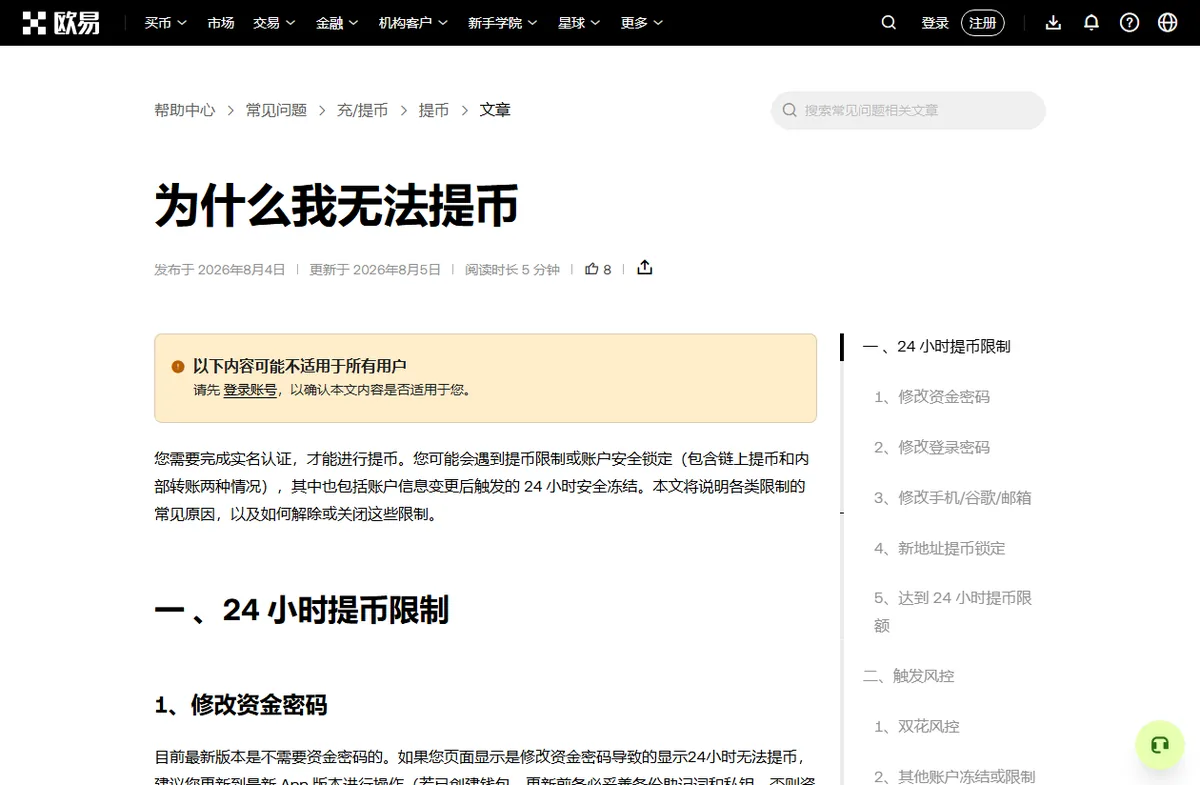
Task: Click the 阅读时长 5 分钟 text
Action: pyautogui.click(x=512, y=269)
